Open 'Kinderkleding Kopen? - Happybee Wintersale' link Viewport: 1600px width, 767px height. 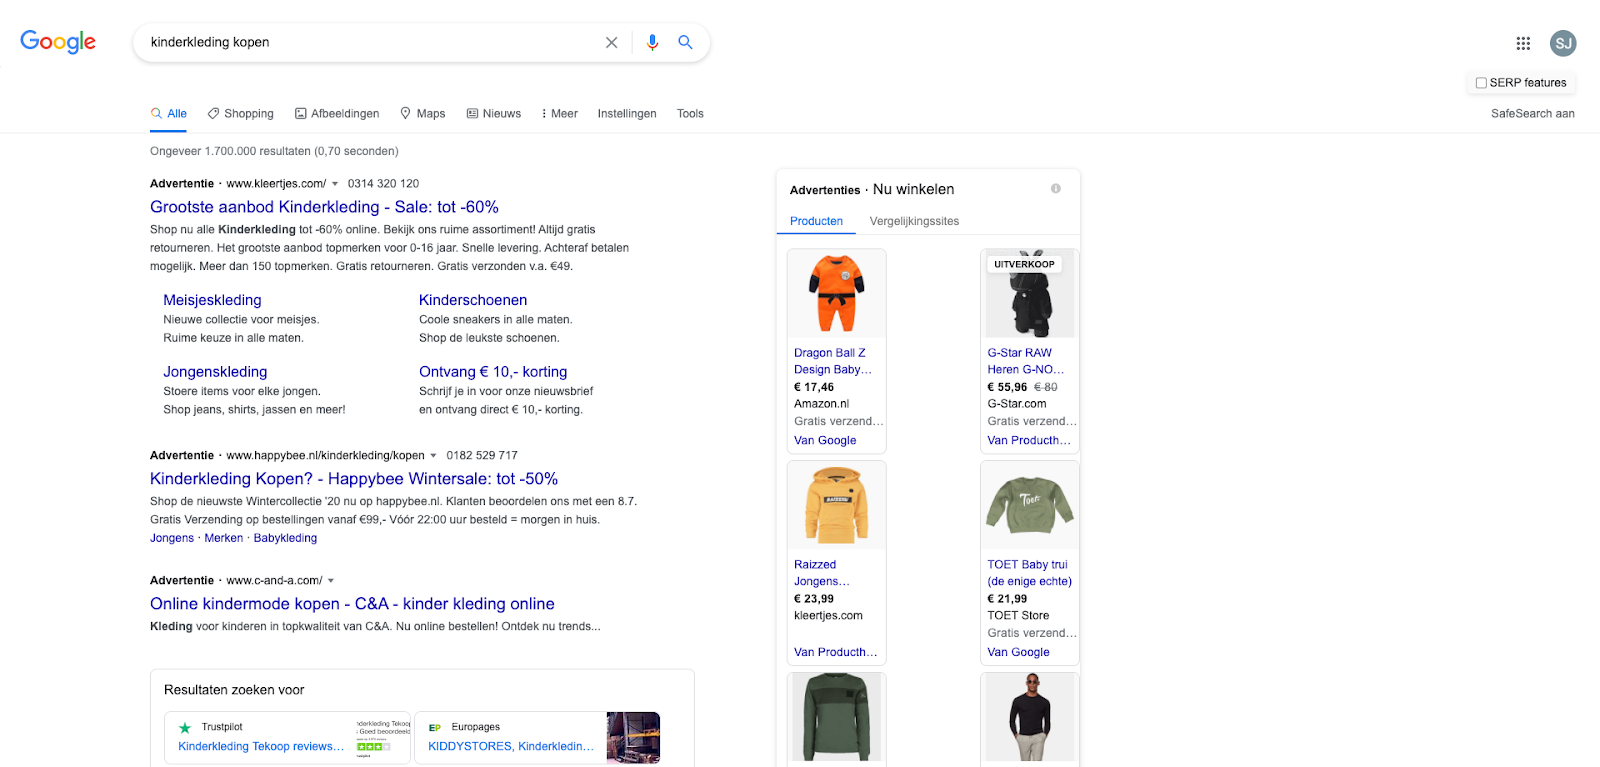(x=354, y=479)
